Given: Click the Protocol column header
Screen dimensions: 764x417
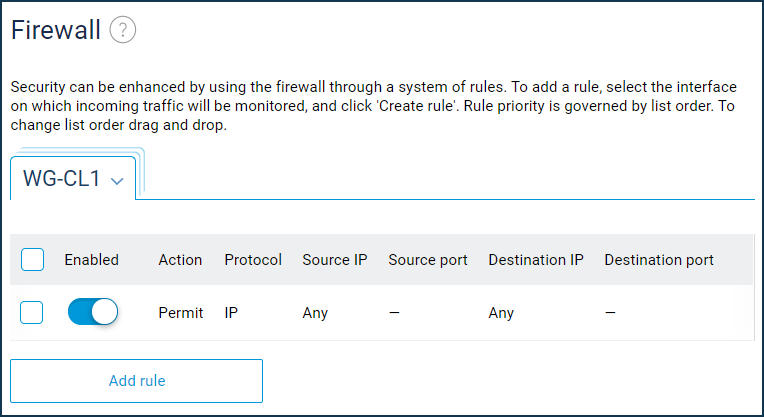Looking at the screenshot, I should coord(253,260).
